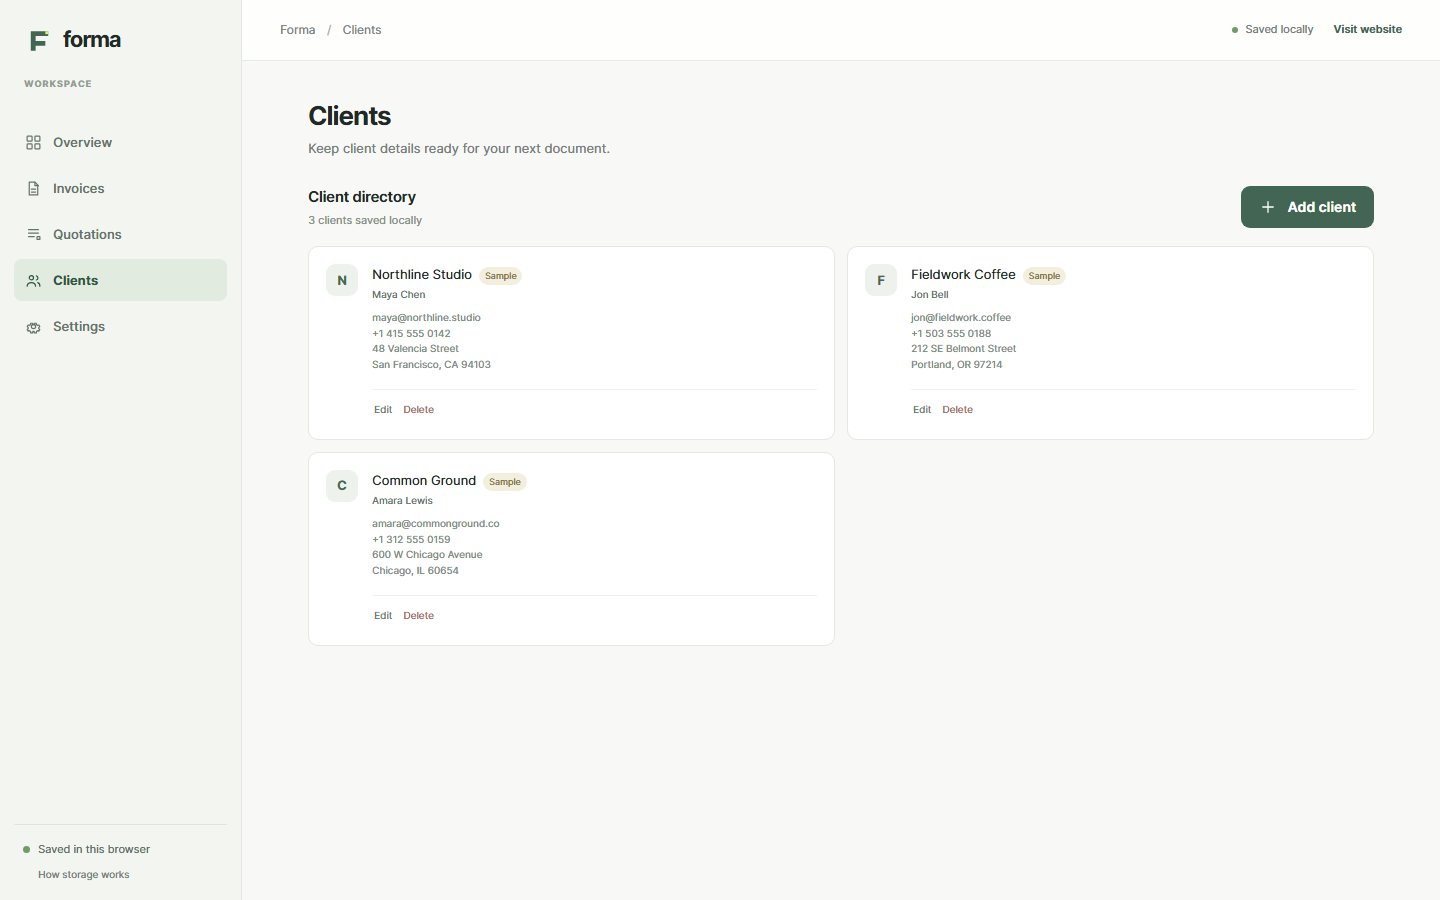This screenshot has width=1440, height=900.
Task: Delete the Common Ground client
Action: point(418,616)
